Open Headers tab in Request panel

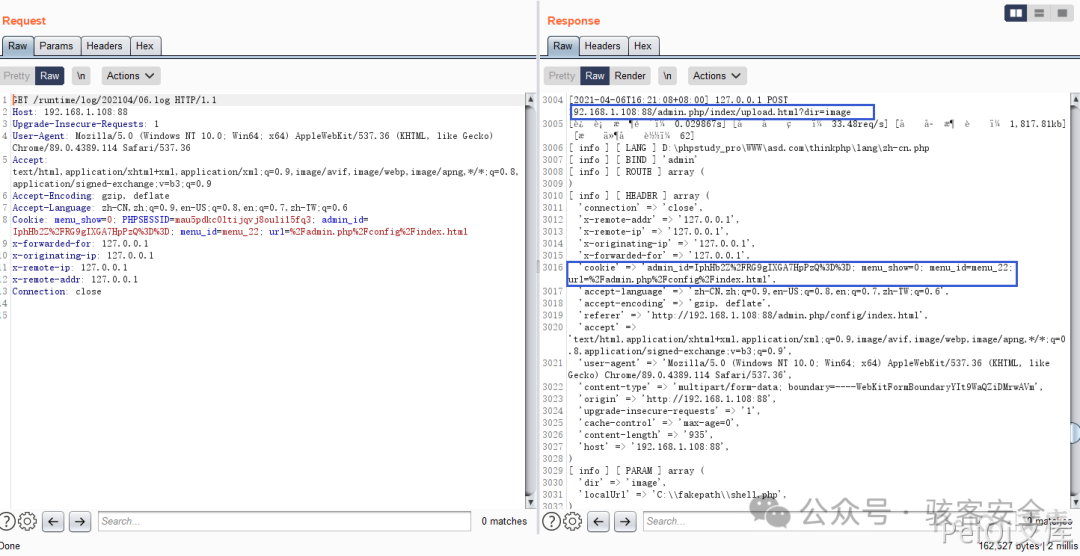[x=104, y=46]
